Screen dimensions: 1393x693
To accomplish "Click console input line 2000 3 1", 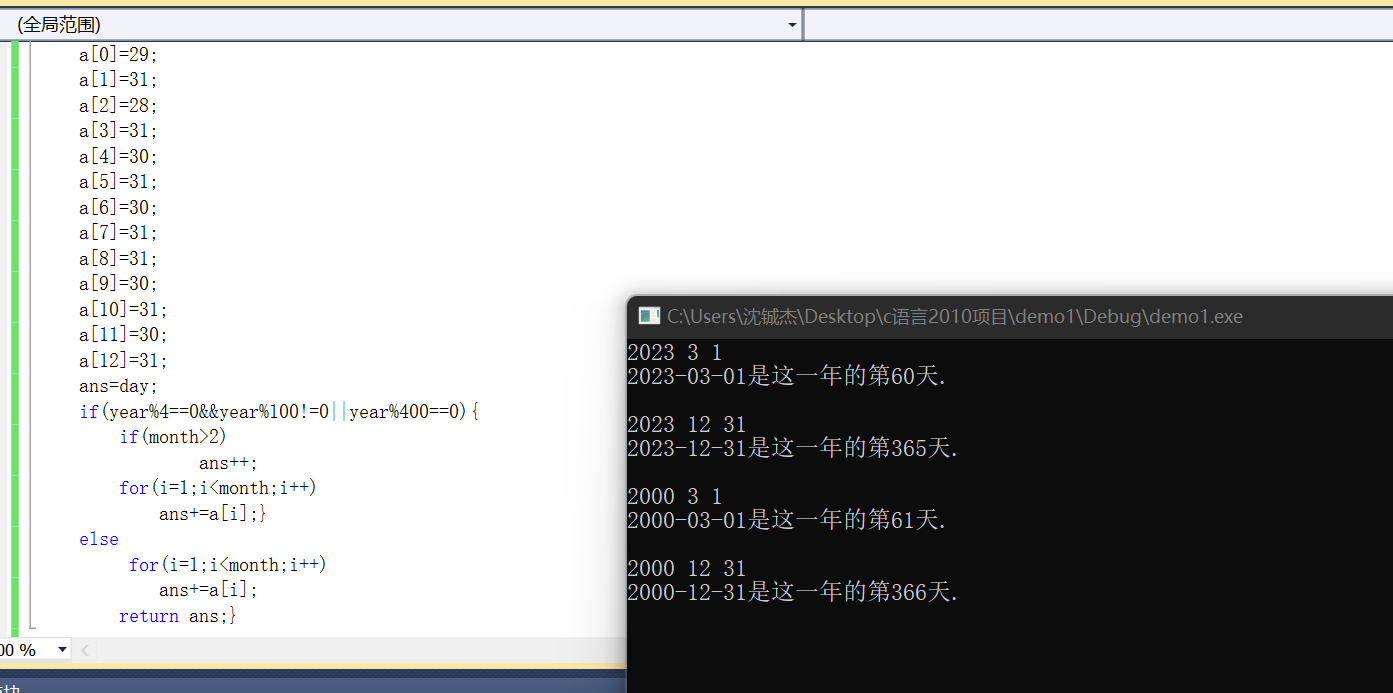I will point(674,497).
